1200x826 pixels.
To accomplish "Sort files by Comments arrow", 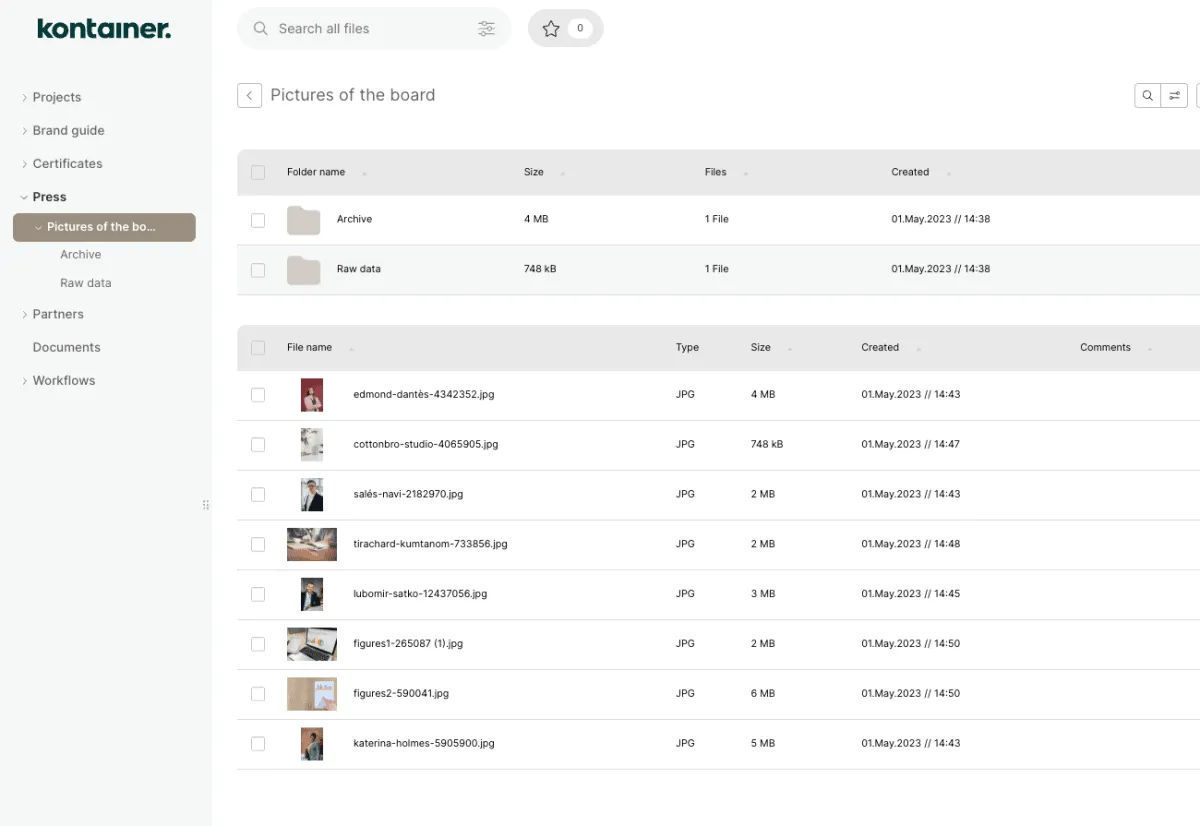I will (1150, 348).
